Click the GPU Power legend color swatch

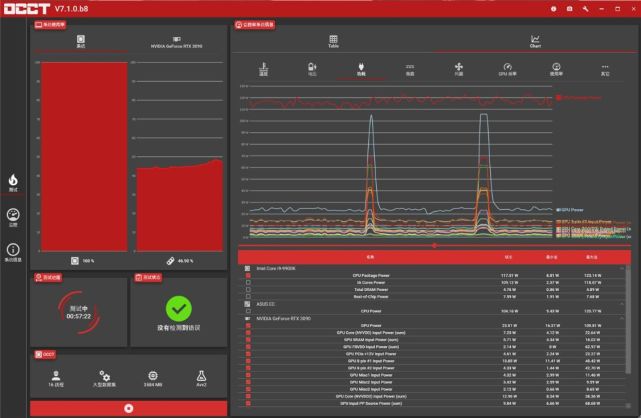tap(558, 210)
